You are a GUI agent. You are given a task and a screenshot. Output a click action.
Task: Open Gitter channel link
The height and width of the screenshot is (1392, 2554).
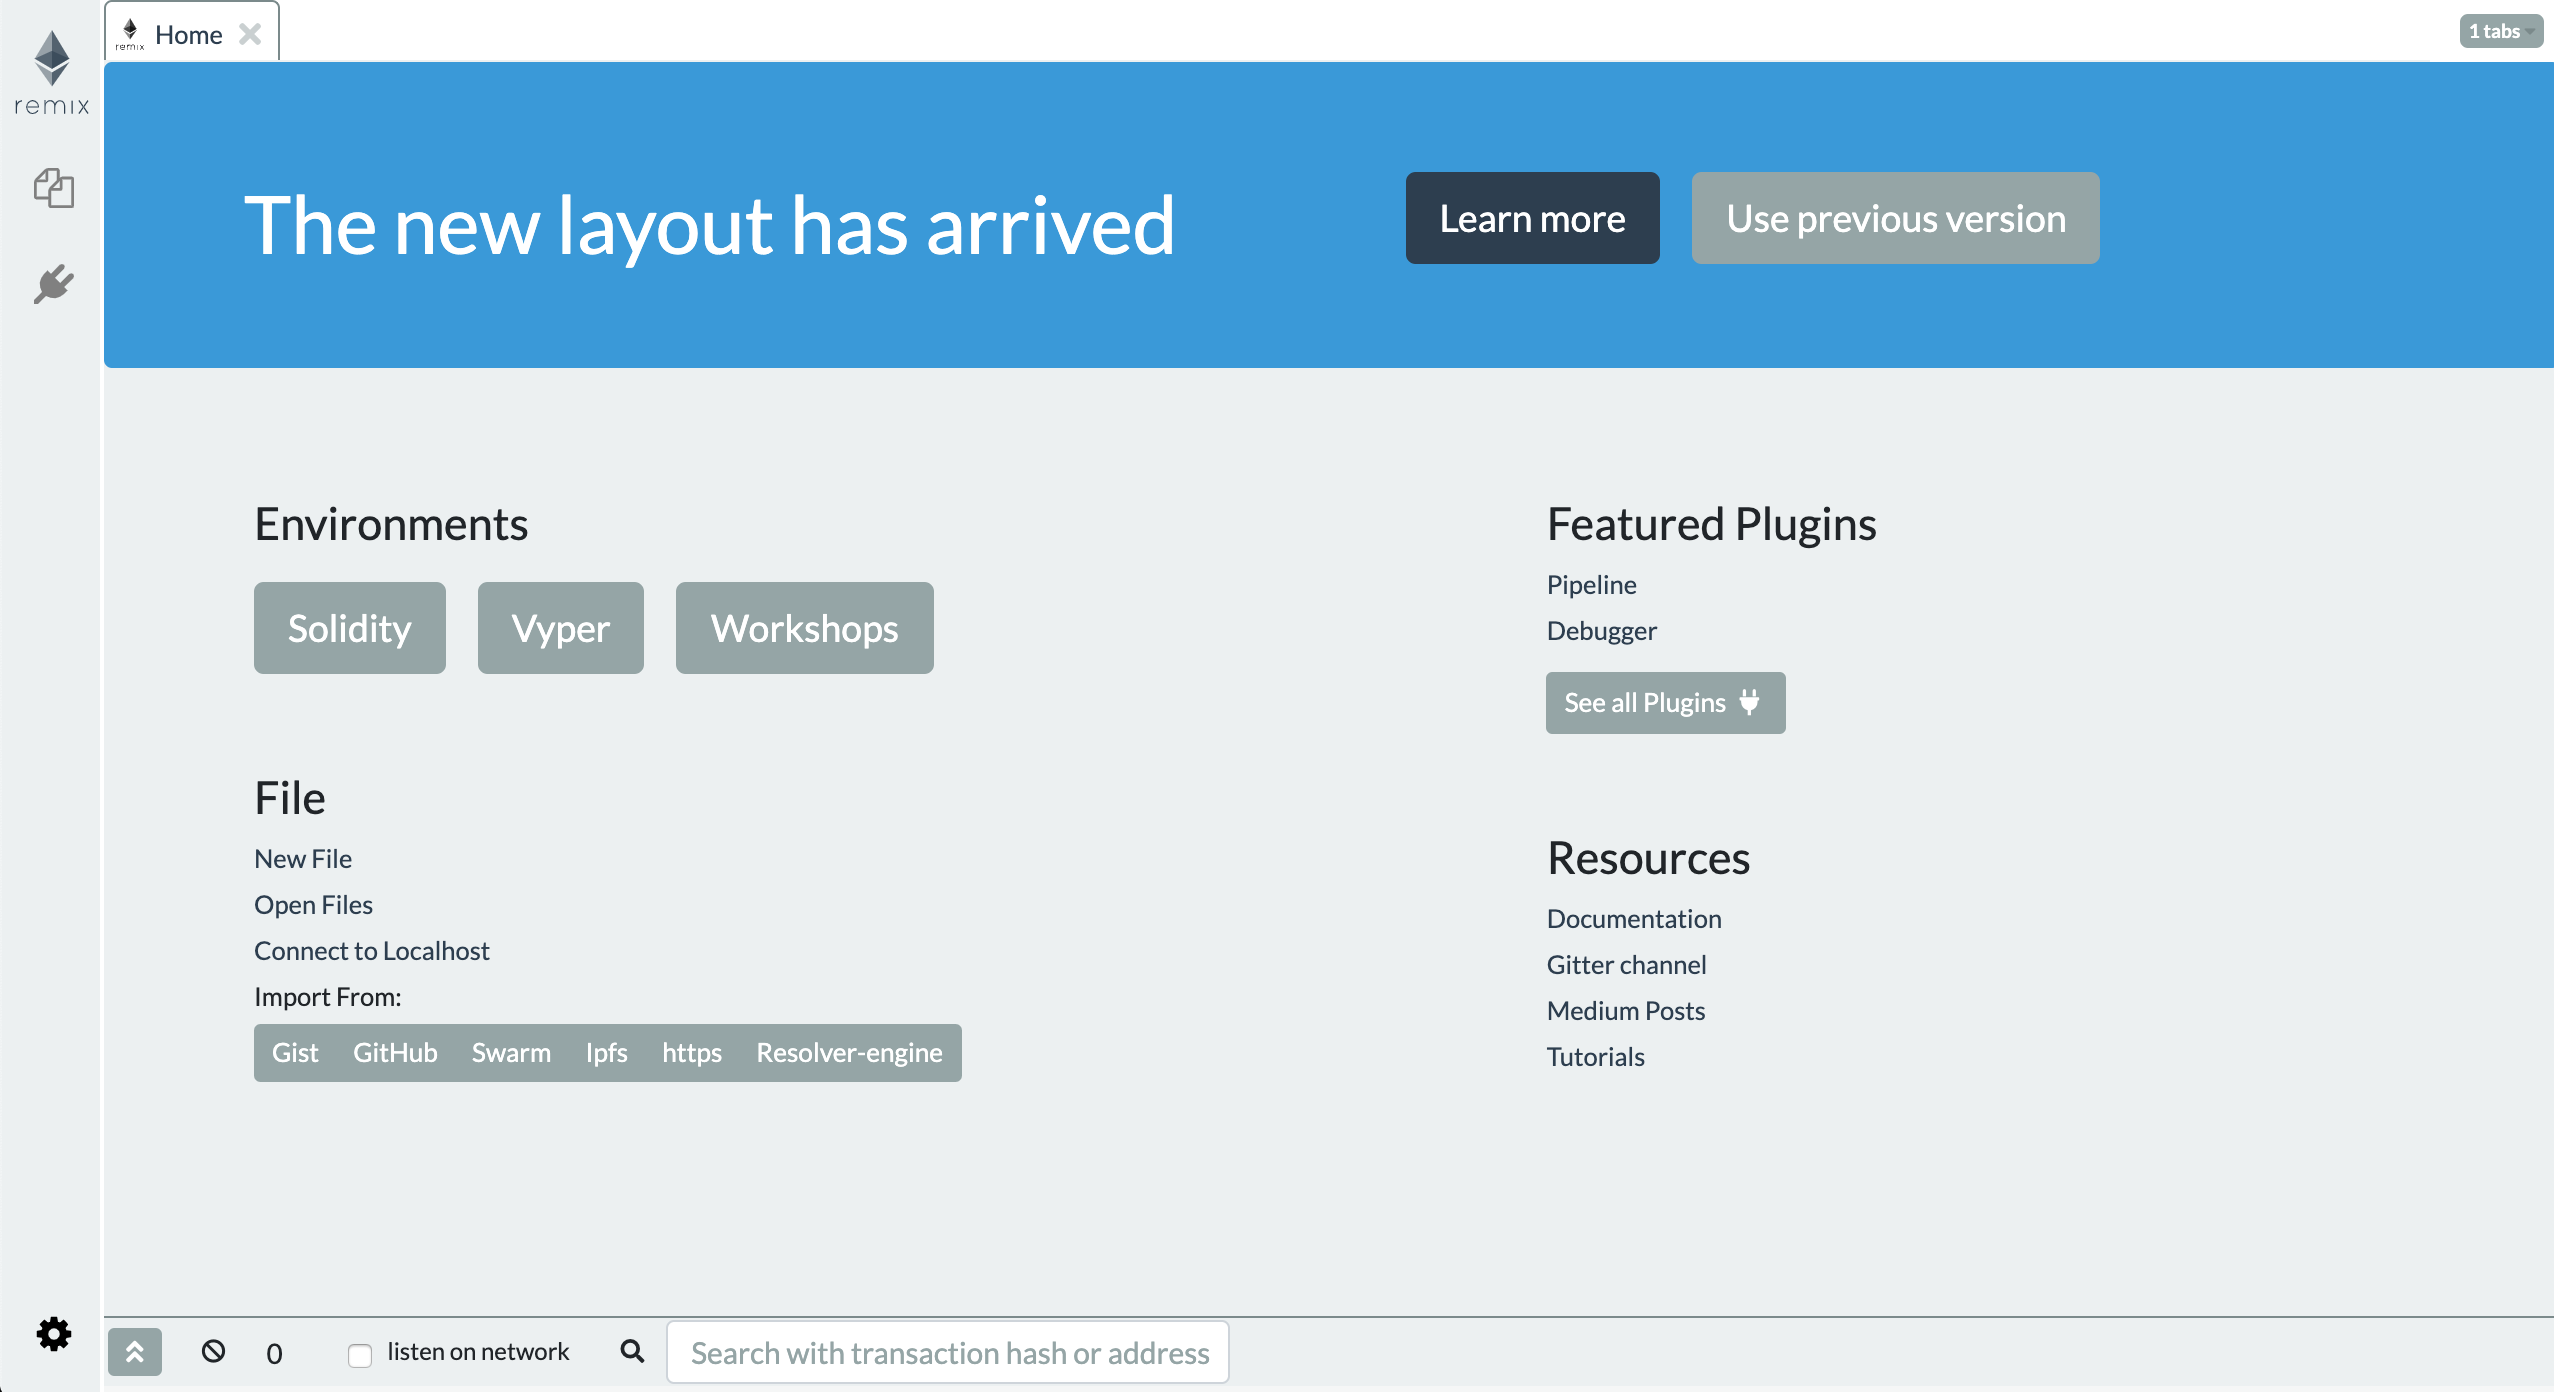[x=1626, y=965]
